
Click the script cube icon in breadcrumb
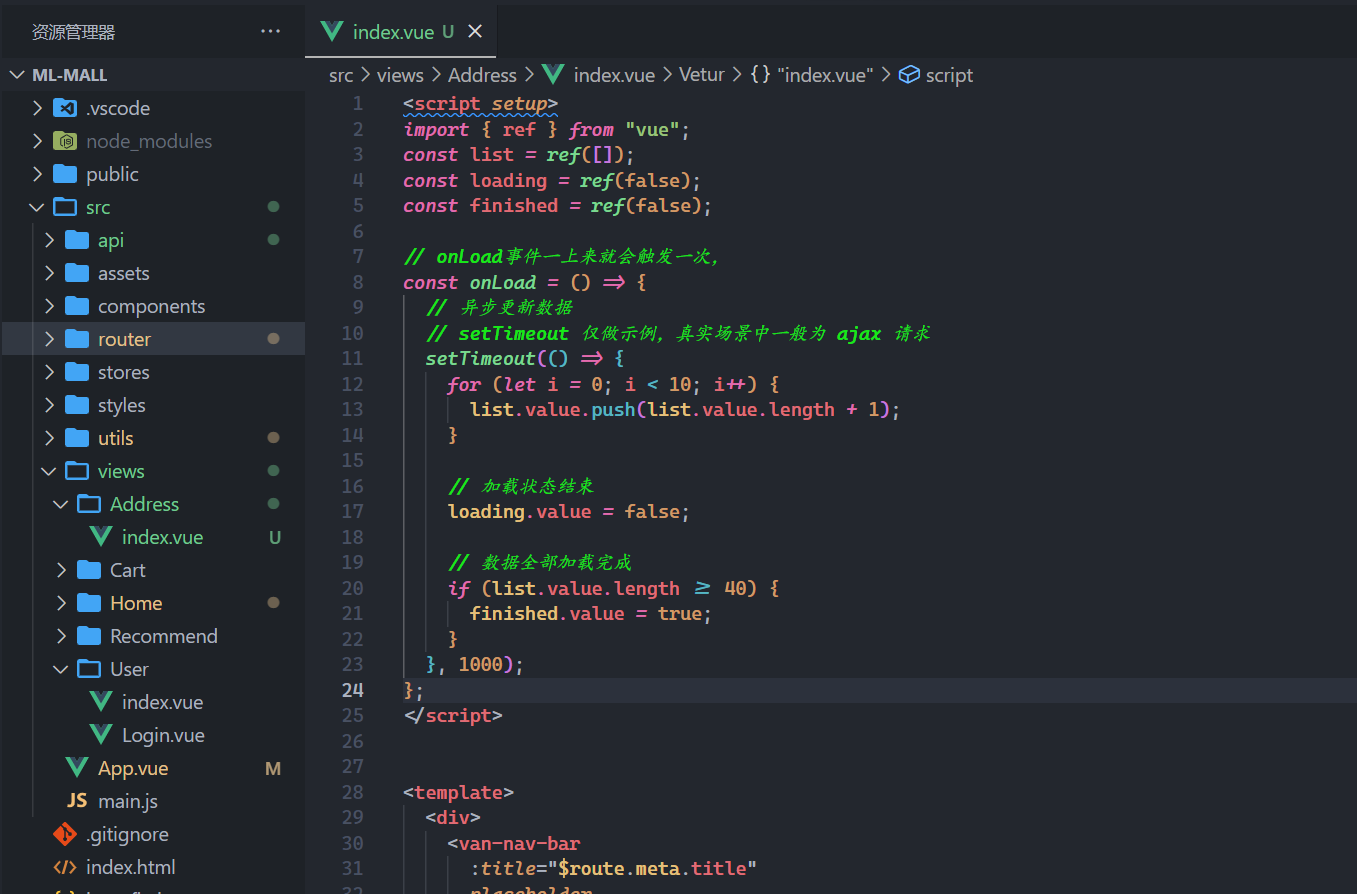tap(909, 75)
